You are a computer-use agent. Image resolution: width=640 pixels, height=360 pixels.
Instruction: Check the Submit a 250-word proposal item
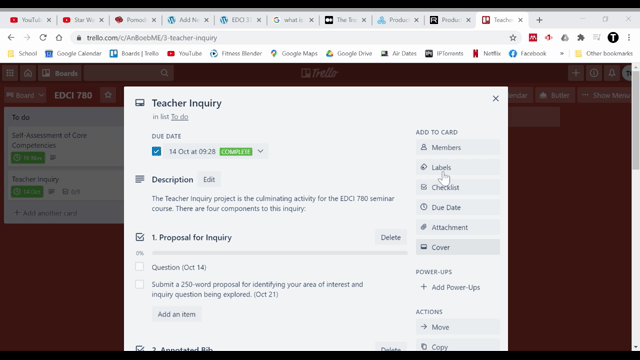[x=140, y=284]
